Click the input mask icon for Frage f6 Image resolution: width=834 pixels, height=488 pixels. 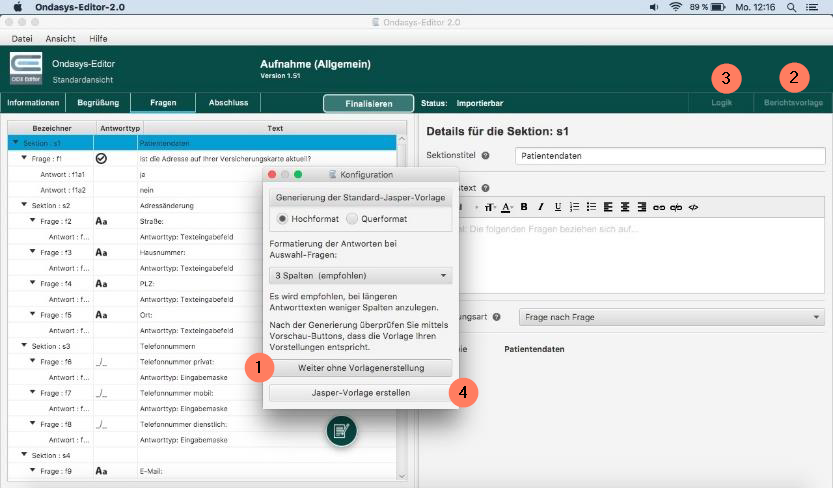tap(101, 362)
